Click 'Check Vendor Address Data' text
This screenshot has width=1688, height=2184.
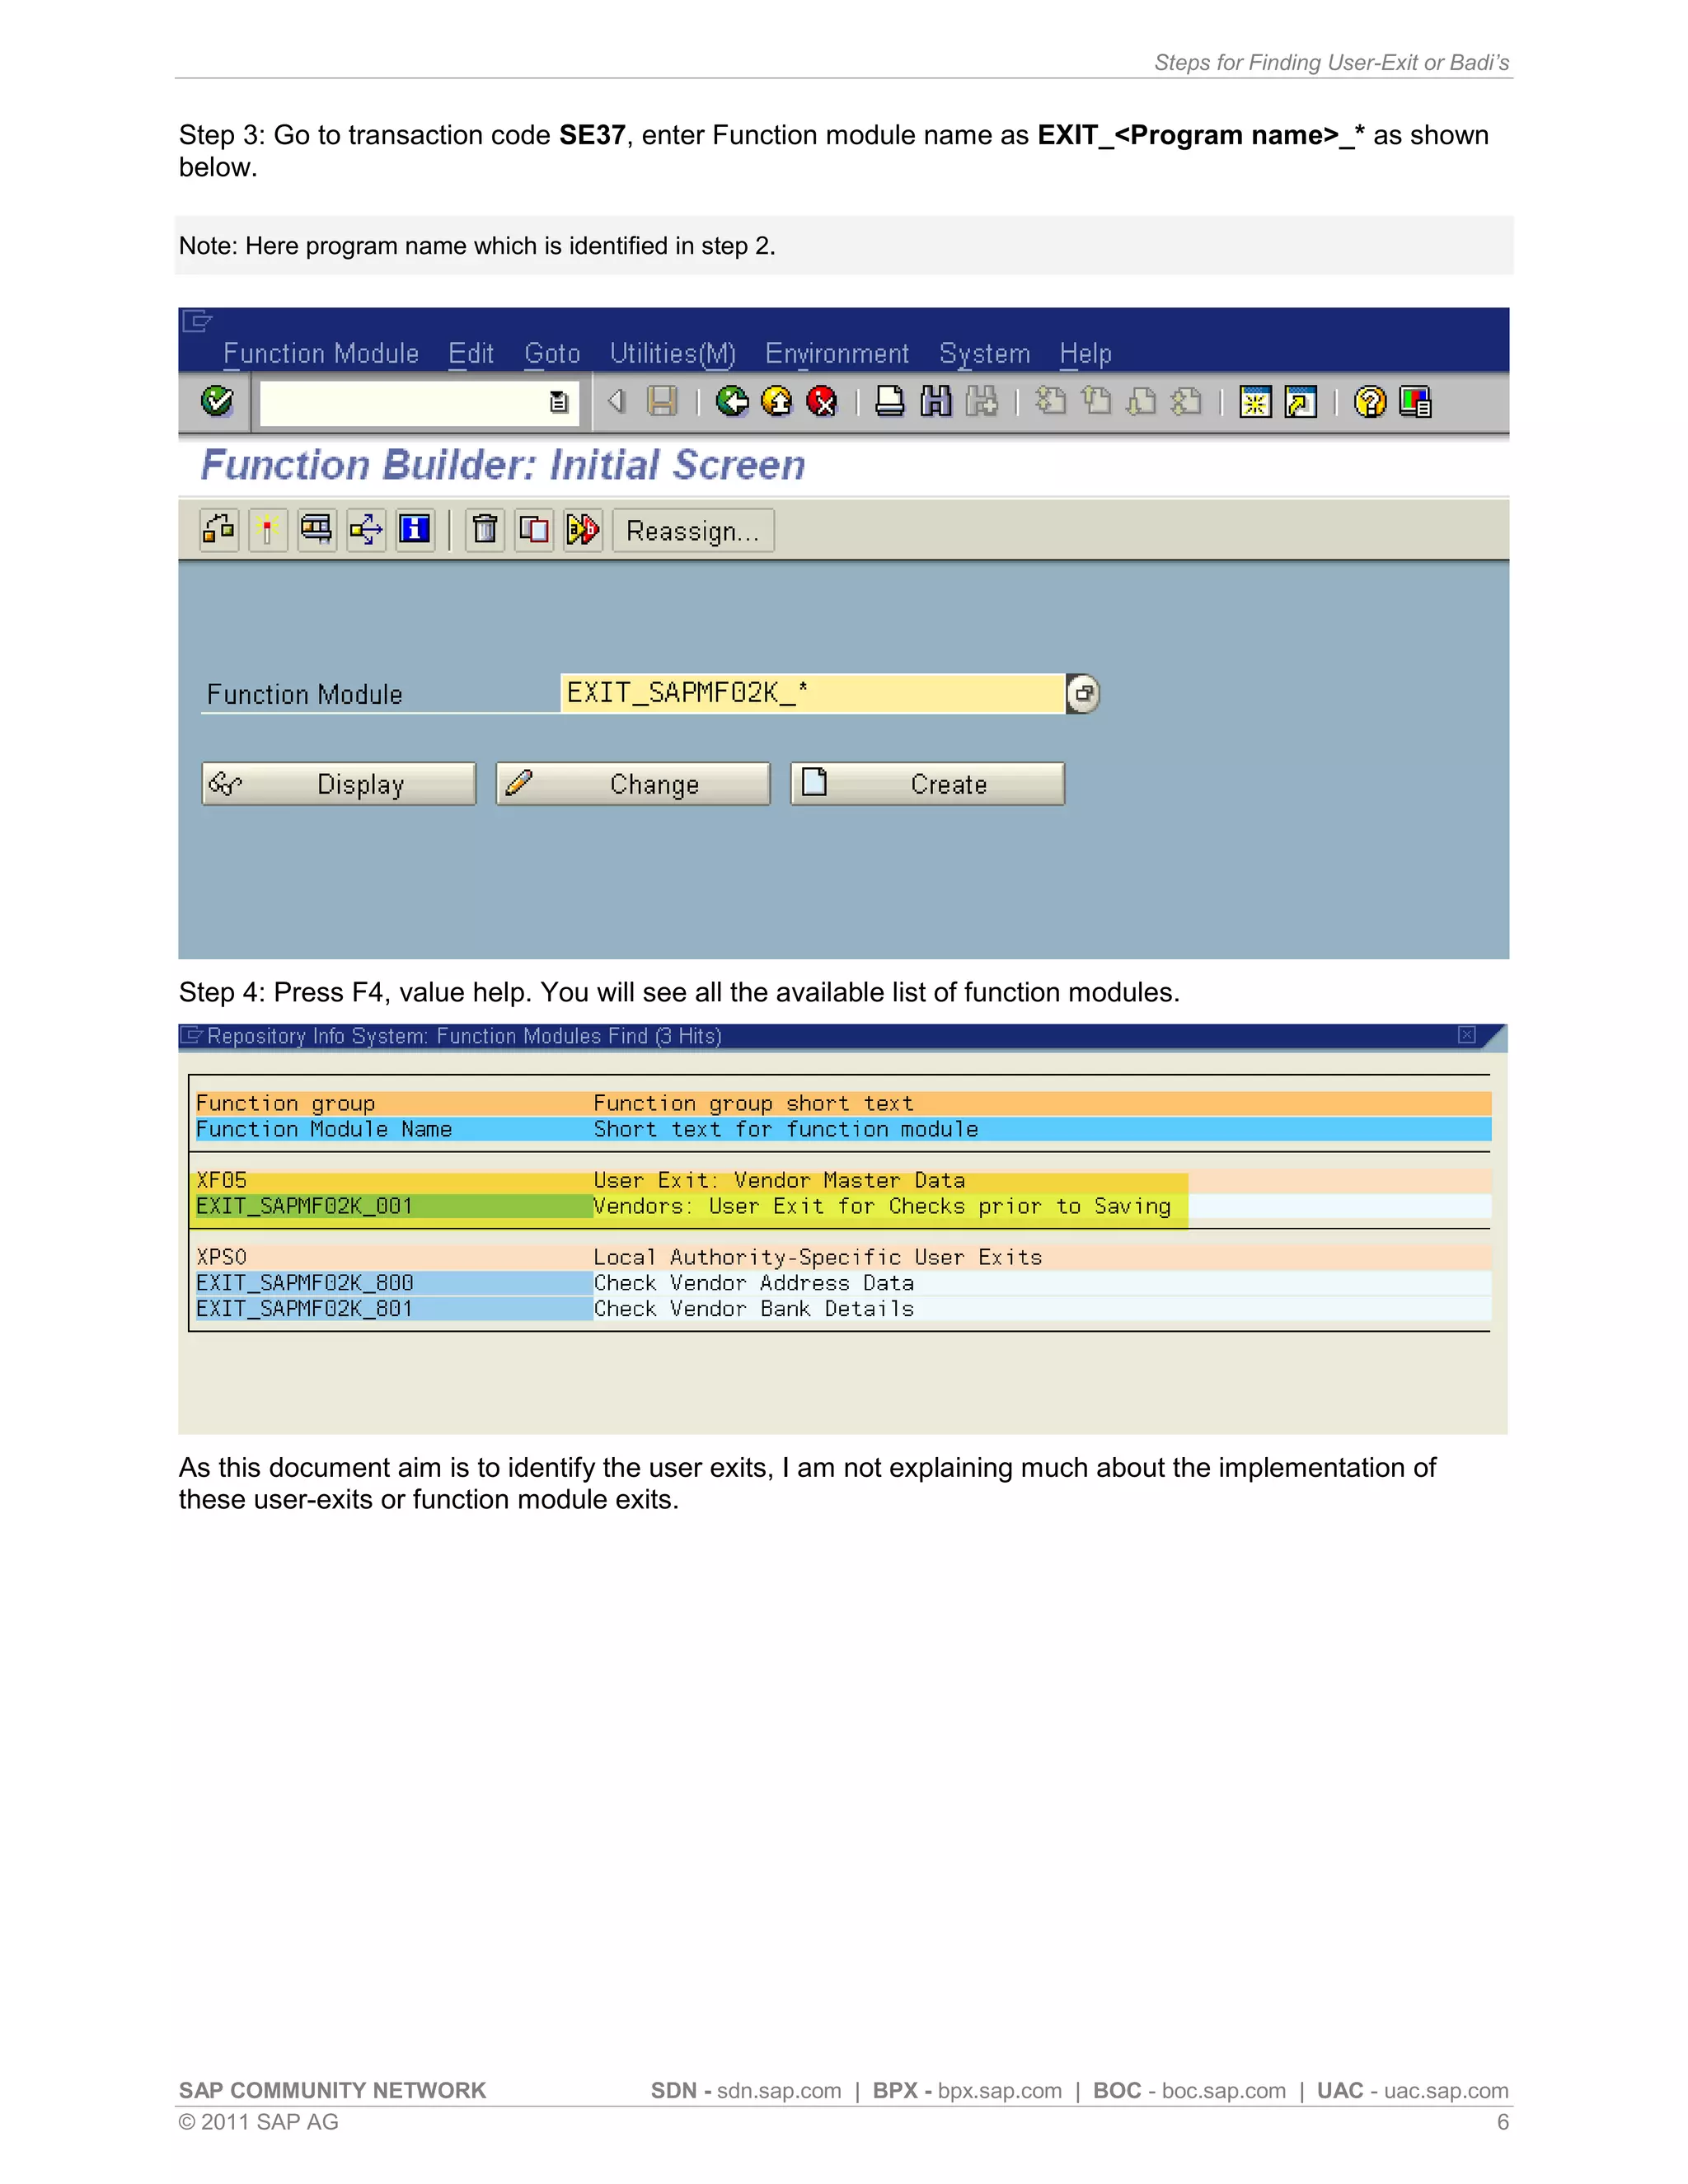[x=754, y=1283]
